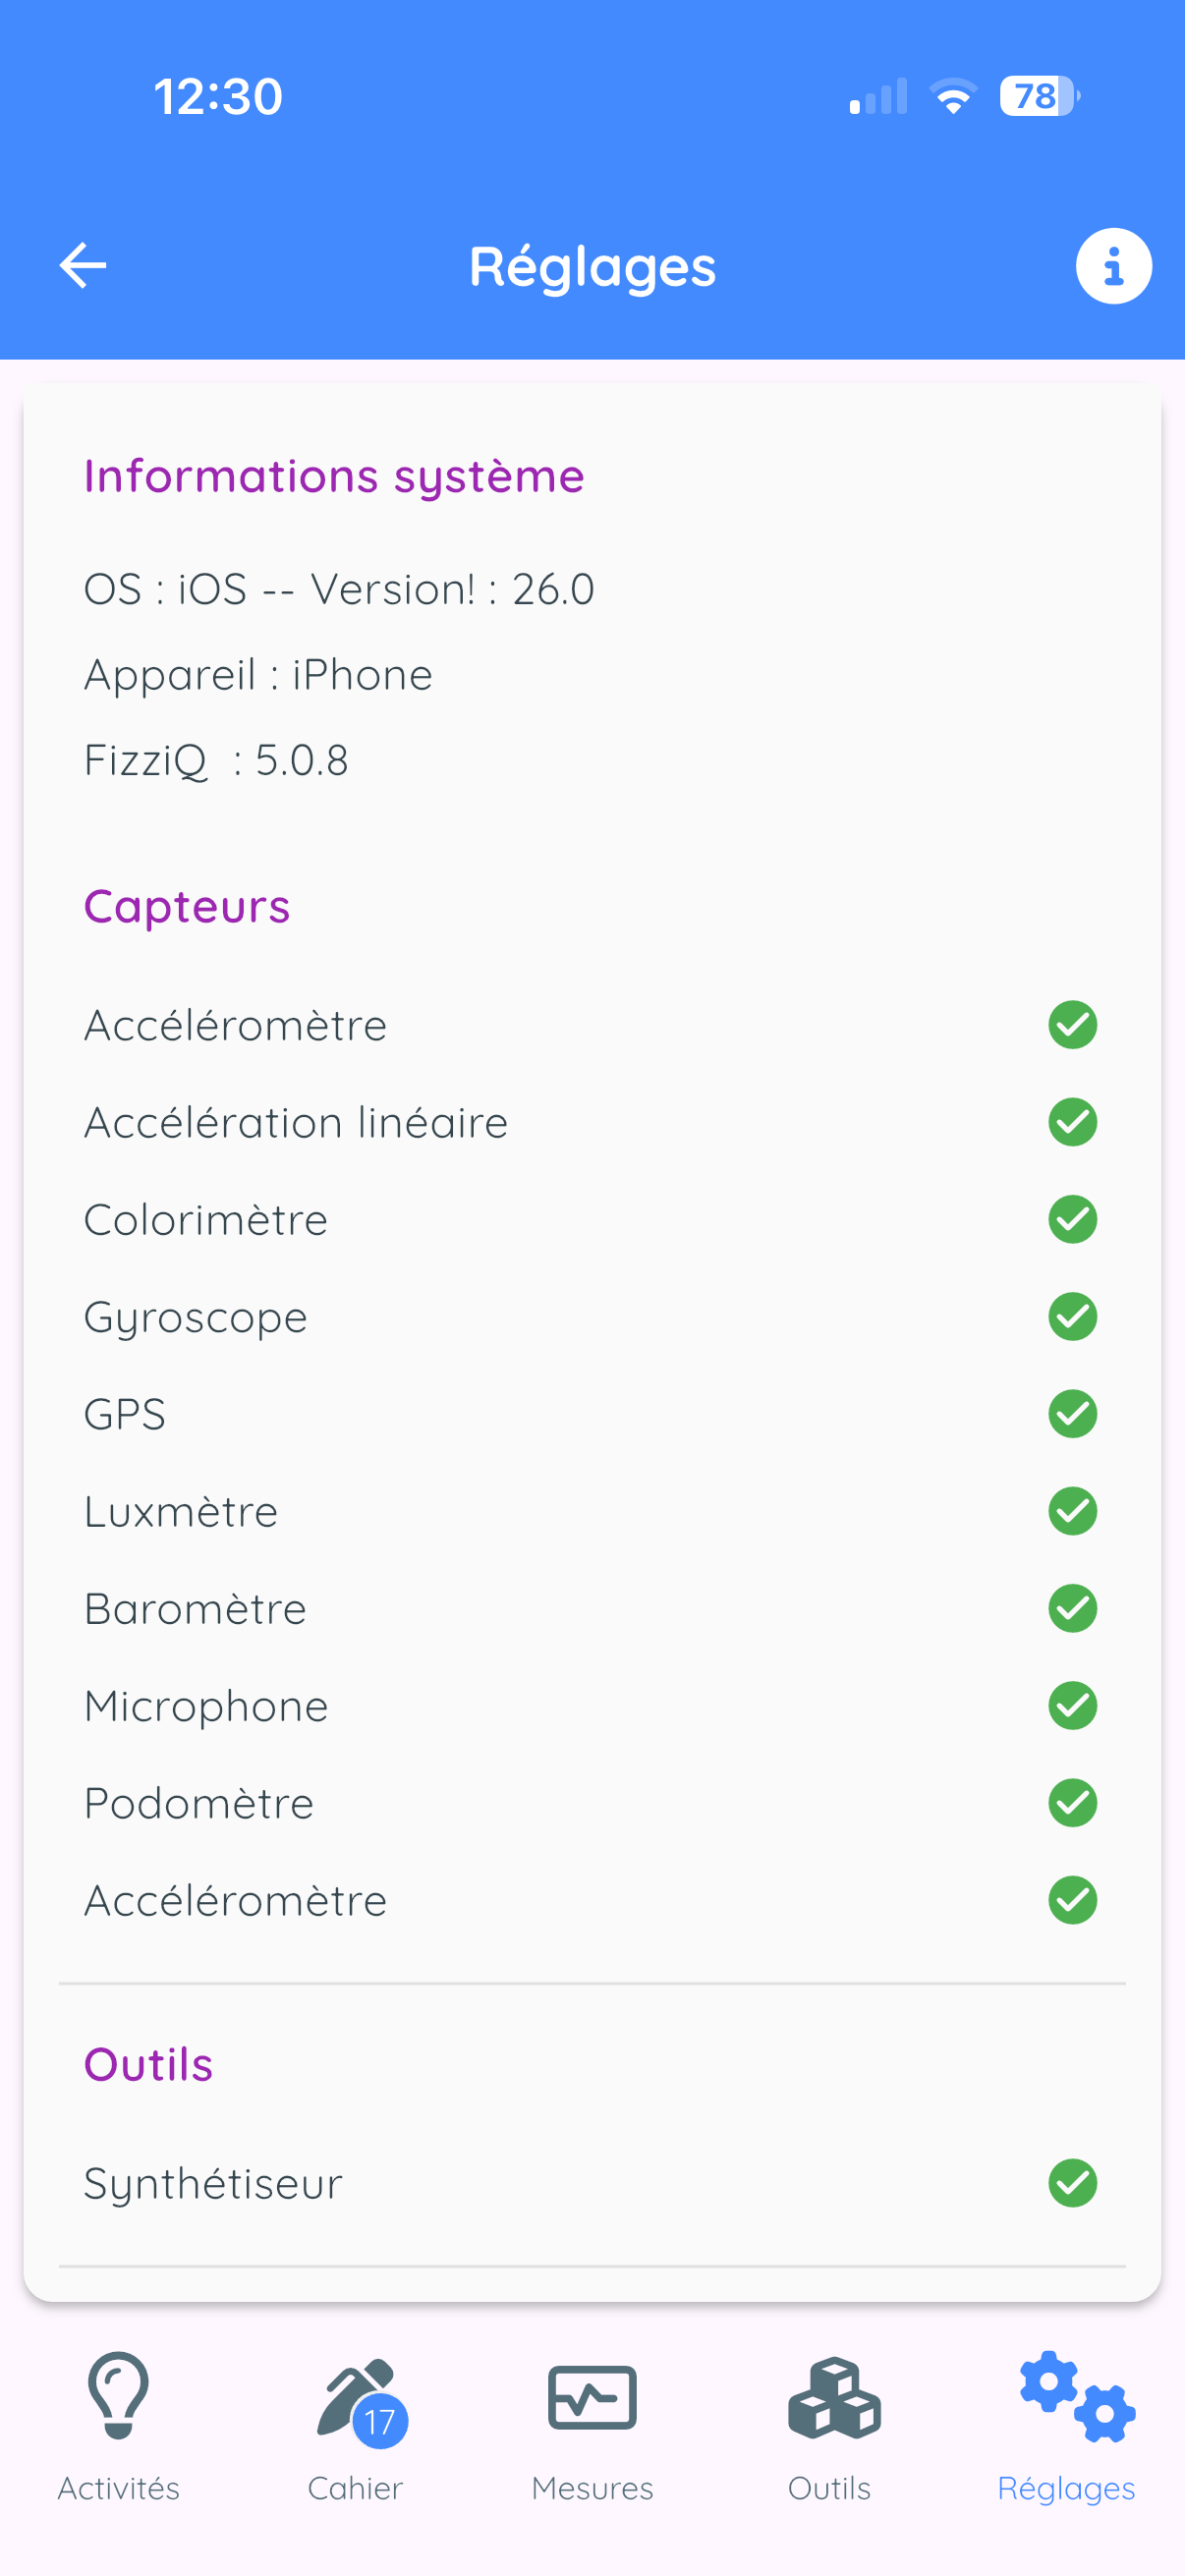Viewport: 1185px width, 2576px height.
Task: Tap the FizziQ version text
Action: (x=216, y=760)
